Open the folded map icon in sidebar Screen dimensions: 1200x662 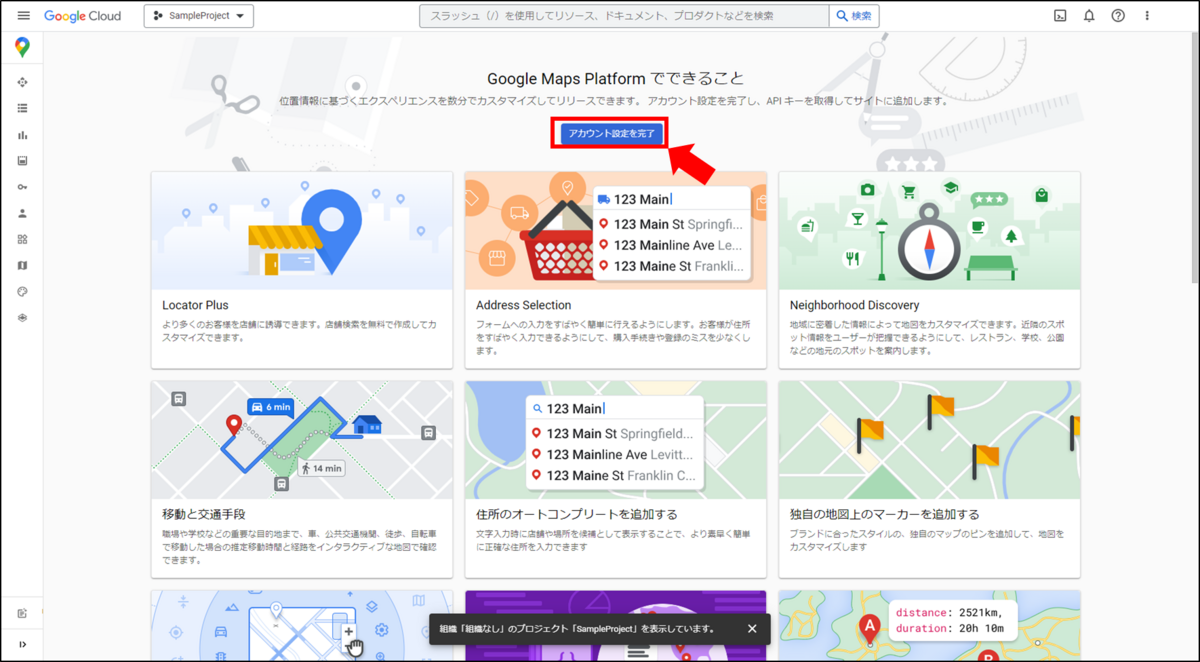coord(22,265)
